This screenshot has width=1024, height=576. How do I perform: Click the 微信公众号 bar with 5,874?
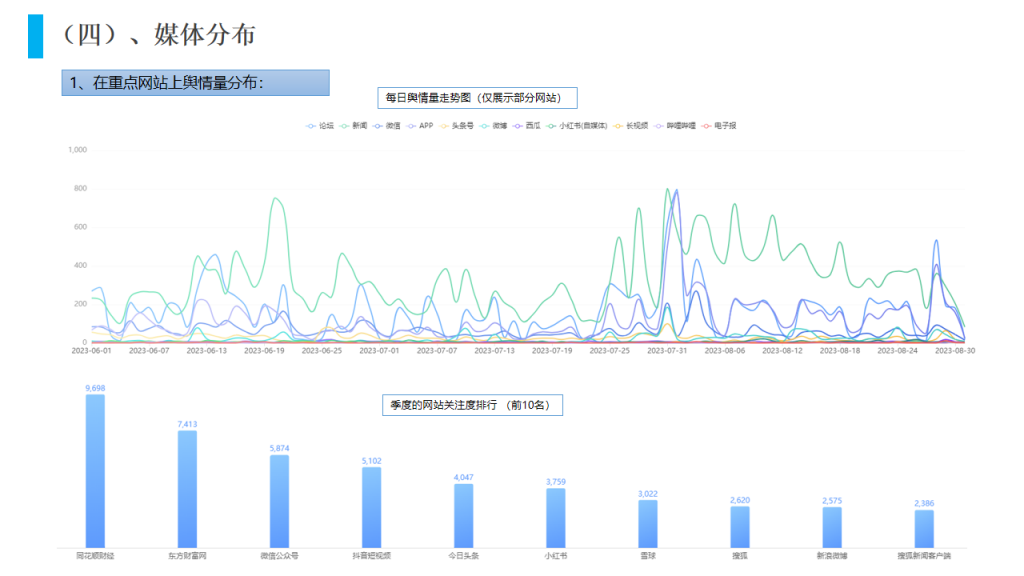[x=279, y=500]
